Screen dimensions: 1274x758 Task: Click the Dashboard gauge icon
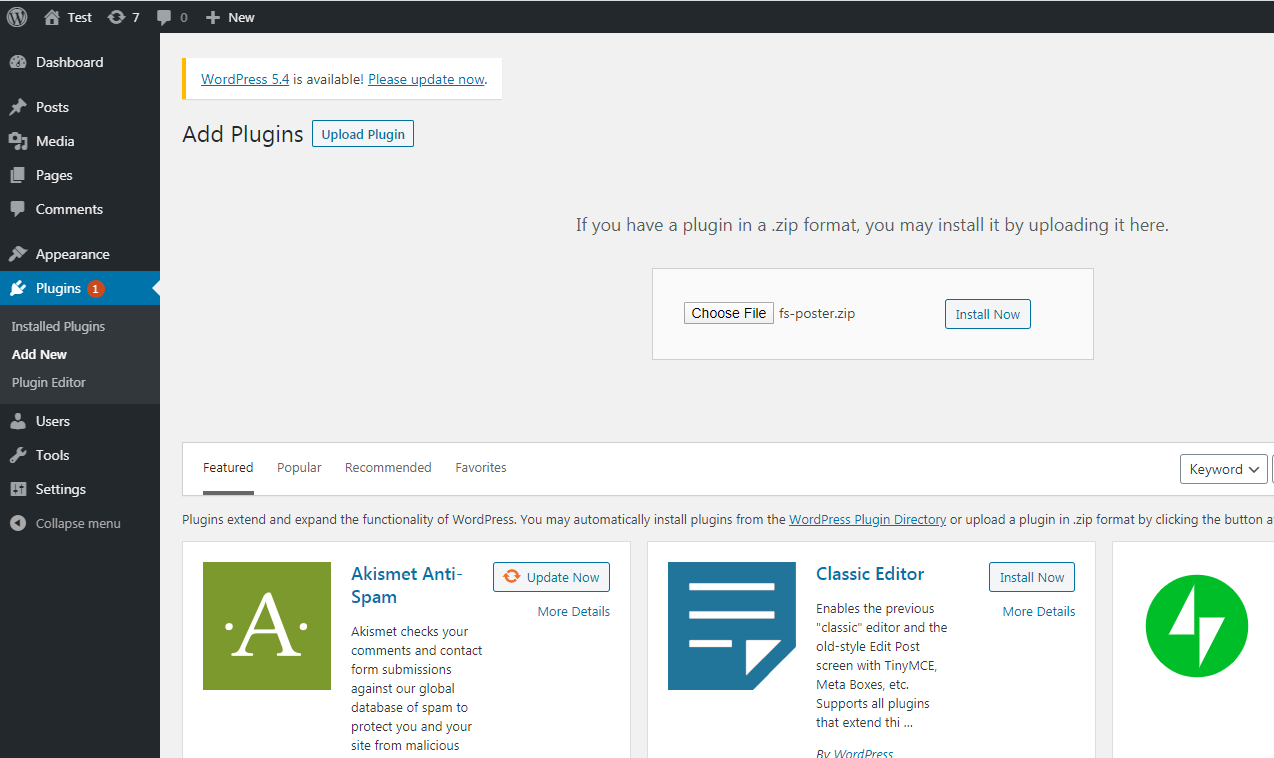[x=18, y=62]
